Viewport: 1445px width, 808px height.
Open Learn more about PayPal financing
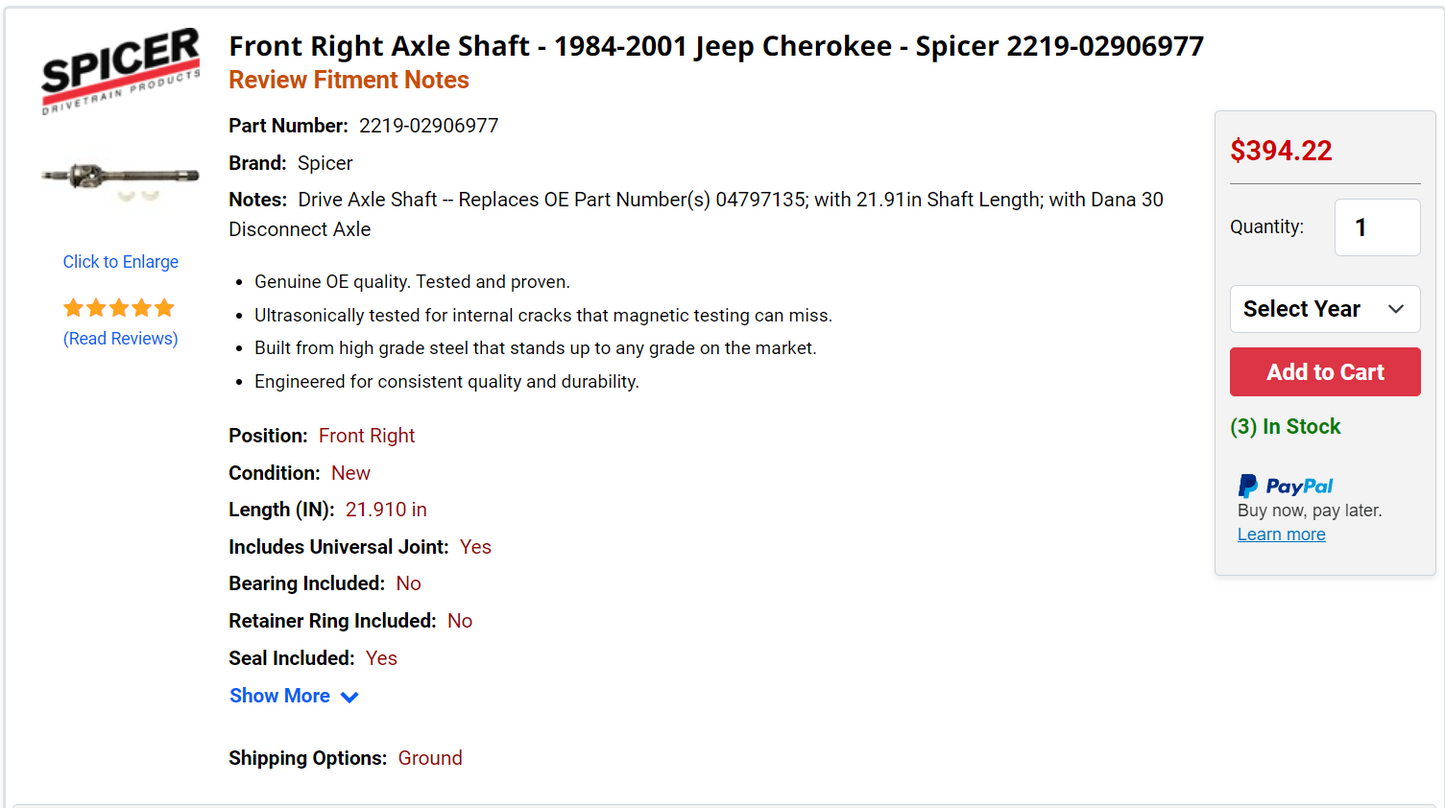click(1281, 534)
